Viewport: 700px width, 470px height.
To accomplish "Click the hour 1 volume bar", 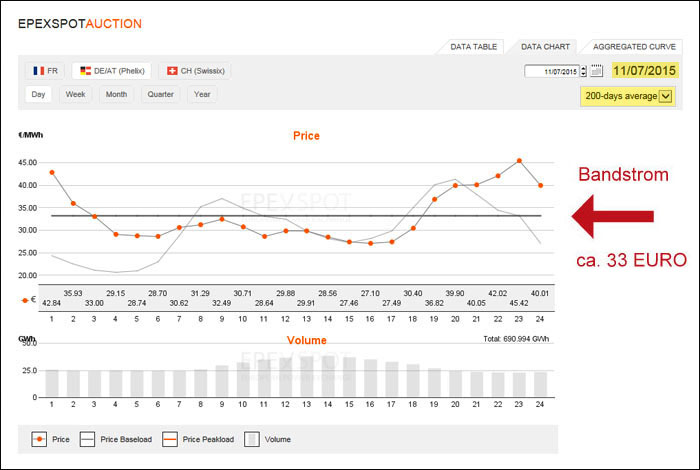I will (52, 383).
